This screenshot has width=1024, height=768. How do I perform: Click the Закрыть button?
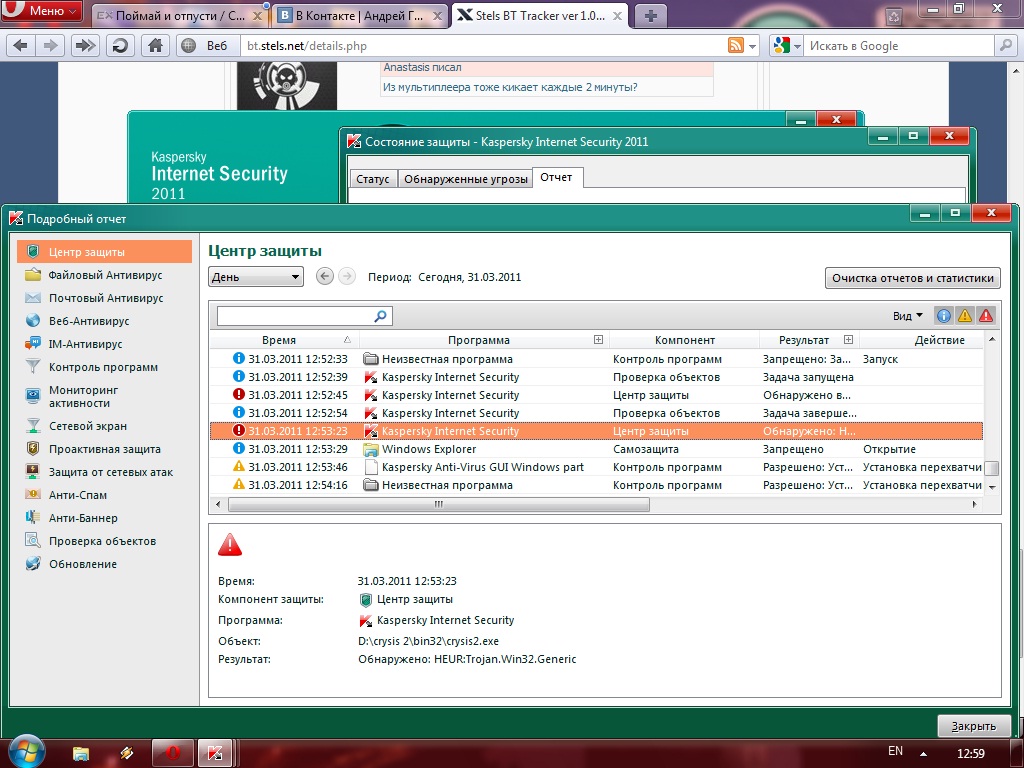[973, 726]
